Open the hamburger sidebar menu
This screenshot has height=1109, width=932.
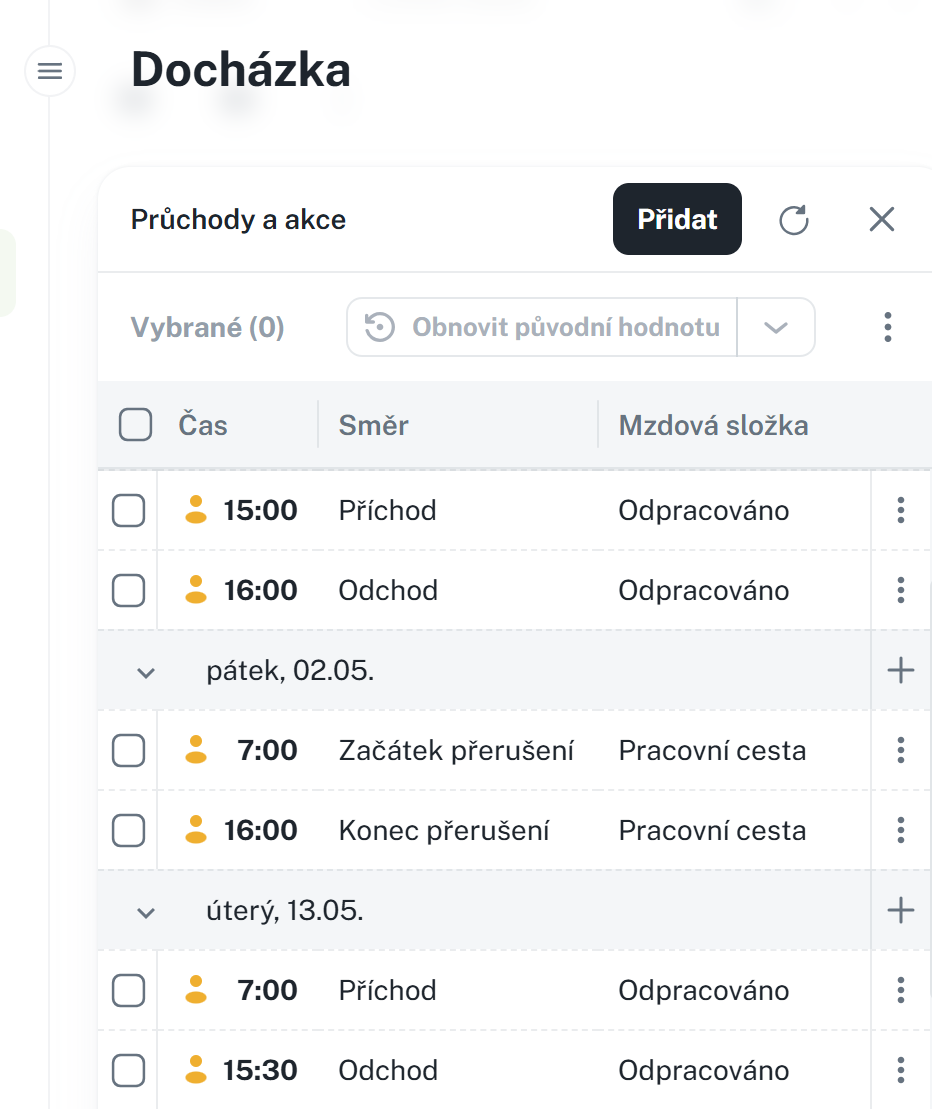(x=50, y=72)
